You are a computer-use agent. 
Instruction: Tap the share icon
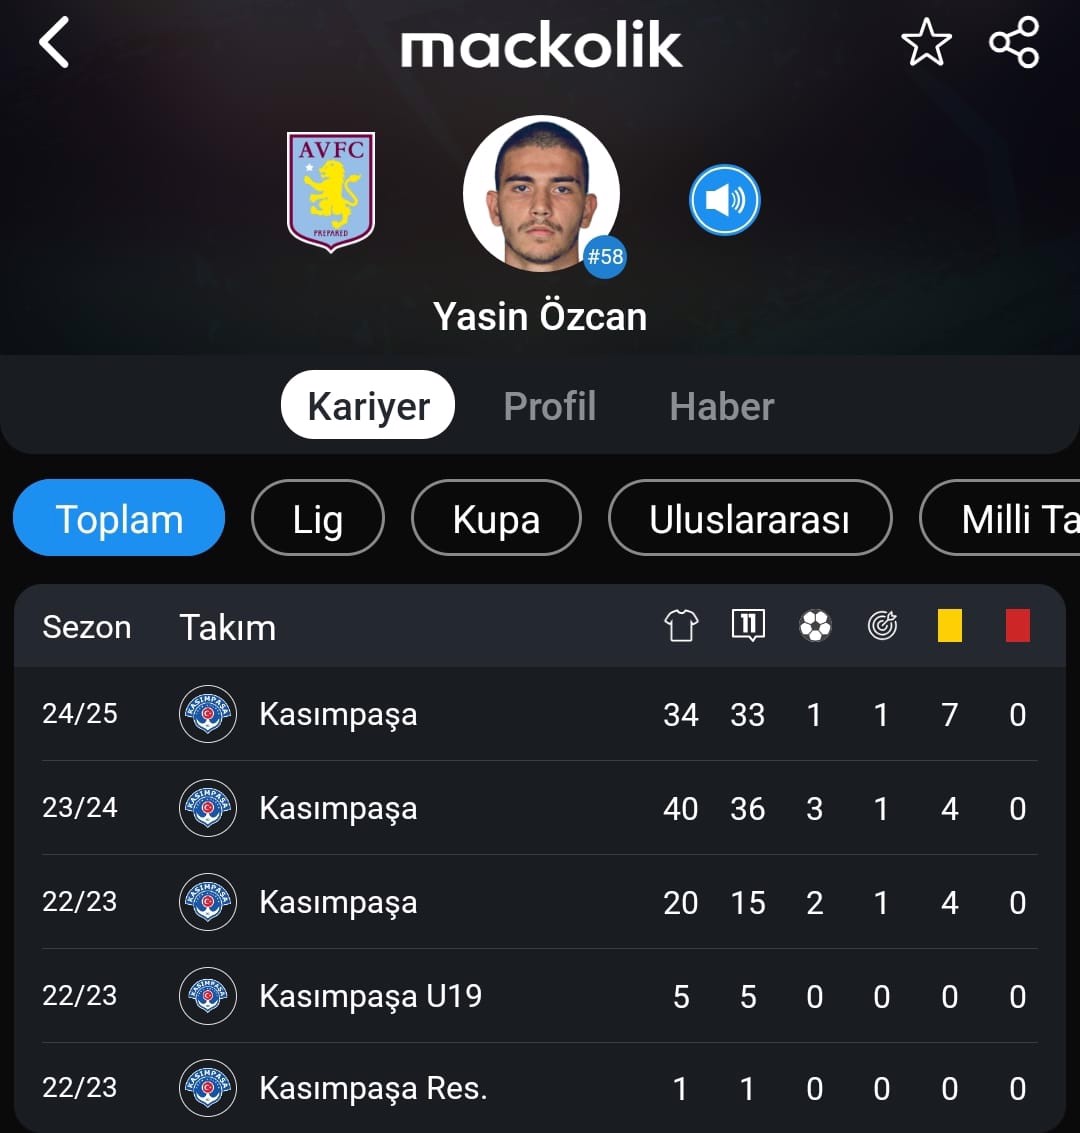[x=1014, y=43]
